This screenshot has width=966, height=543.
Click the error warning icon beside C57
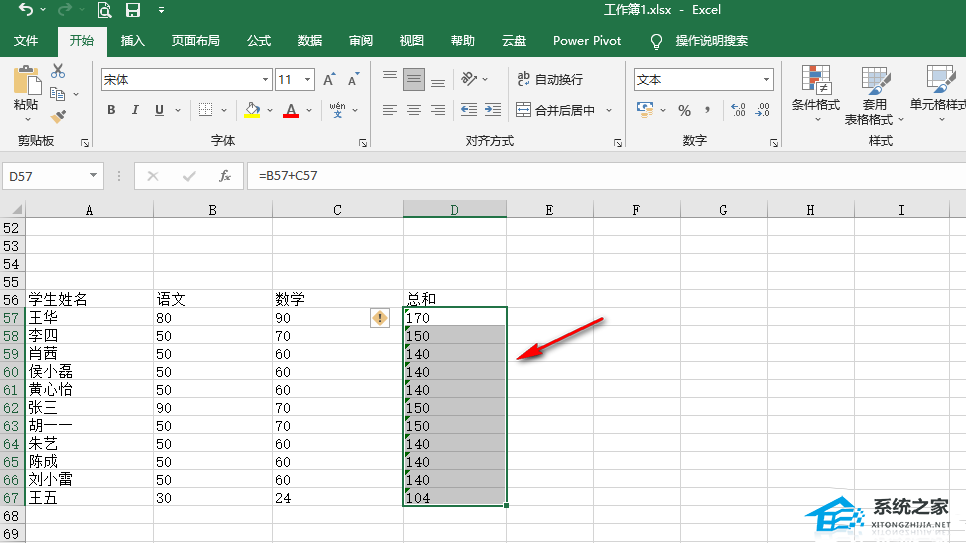[x=380, y=317]
